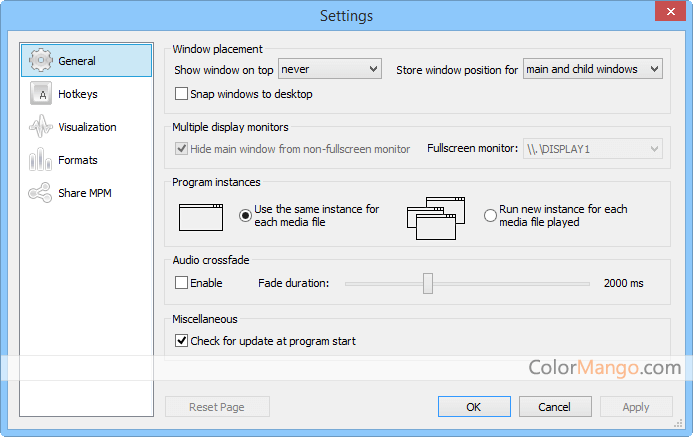693x437 pixels.
Task: Click the Share MPM icon
Action: (x=40, y=193)
